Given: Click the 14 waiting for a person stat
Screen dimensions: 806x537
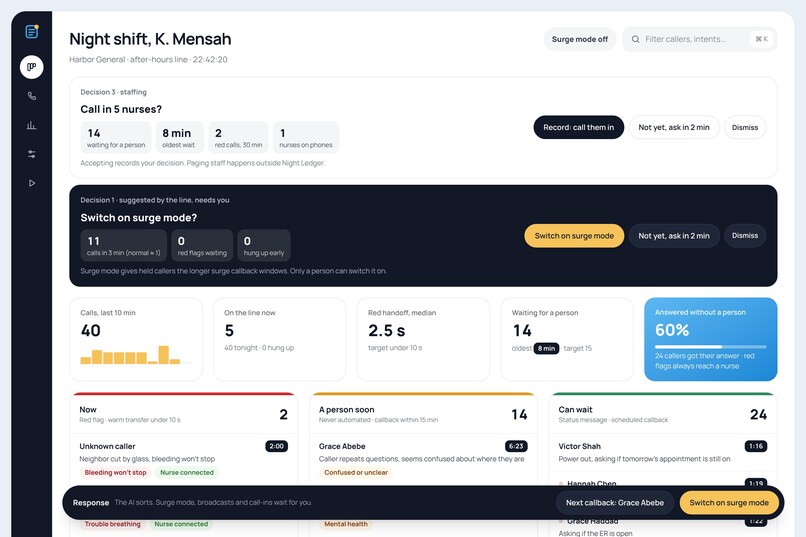Looking at the screenshot, I should 116,138.
